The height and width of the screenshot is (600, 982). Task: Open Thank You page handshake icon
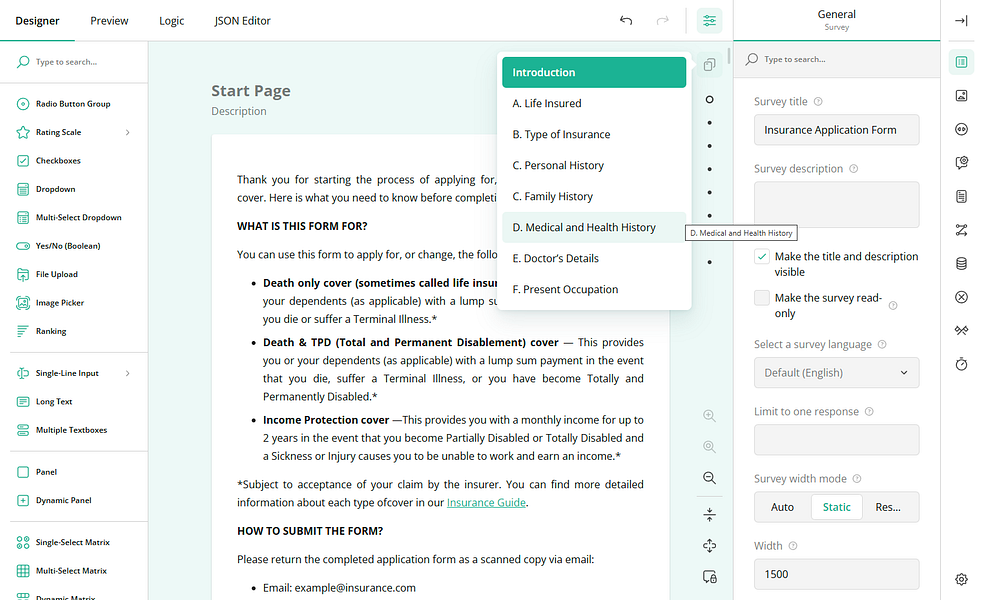(961, 330)
